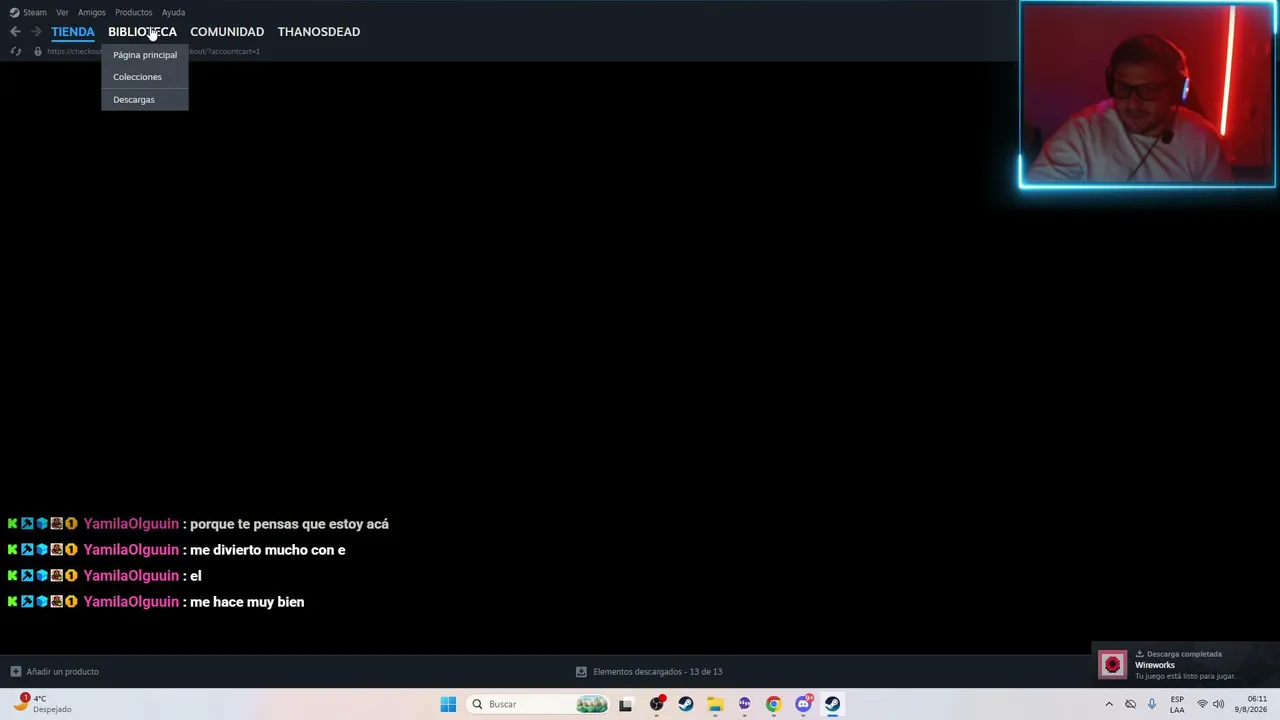Go back with the Steam back arrow
Screen dimensions: 1280x720
15,32
